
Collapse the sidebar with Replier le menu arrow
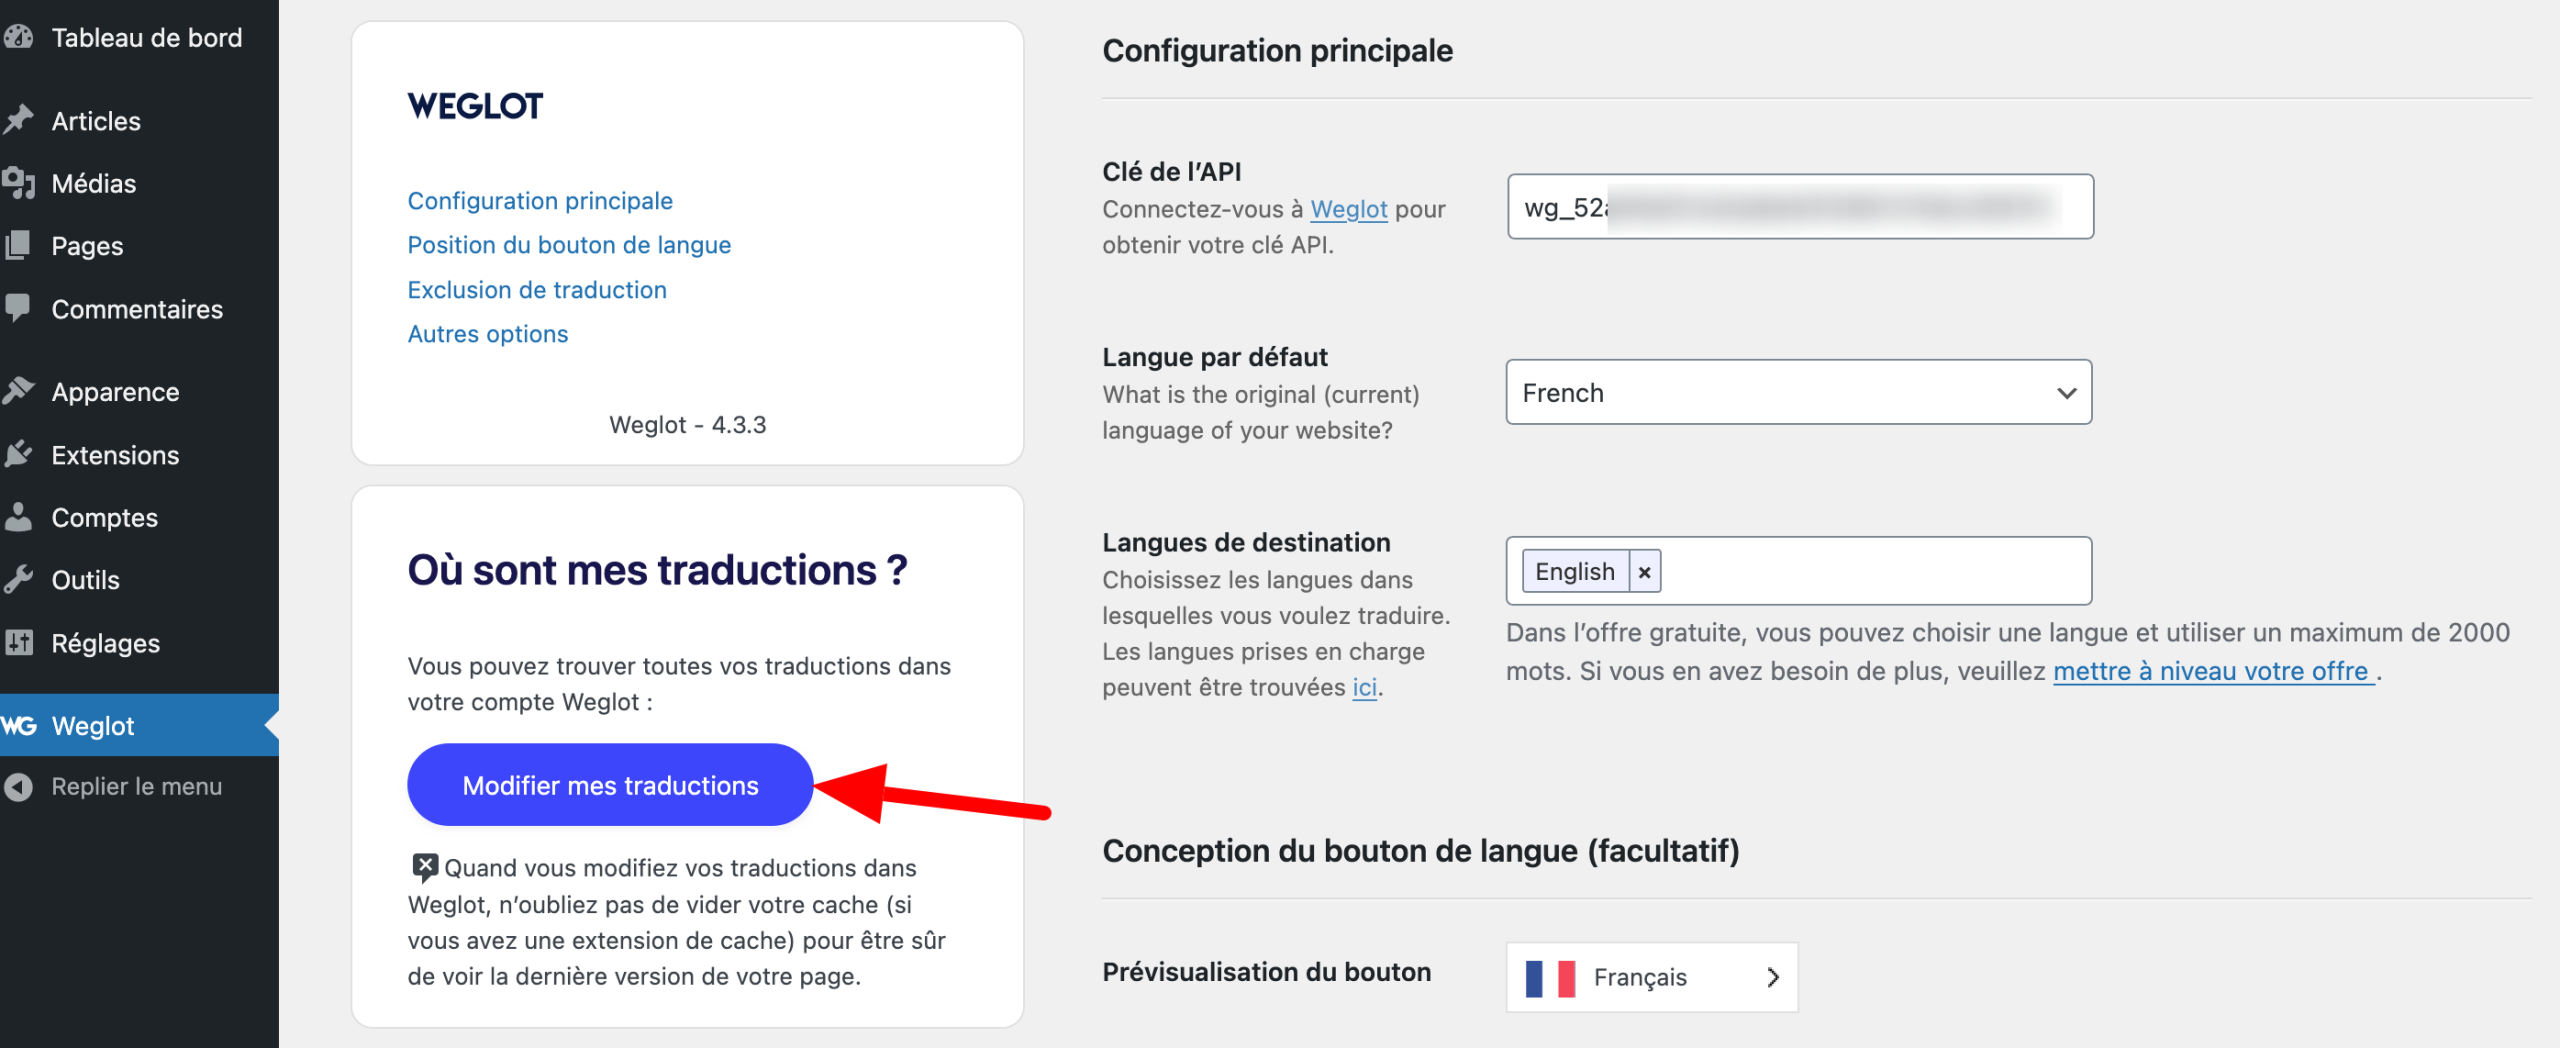coord(17,786)
